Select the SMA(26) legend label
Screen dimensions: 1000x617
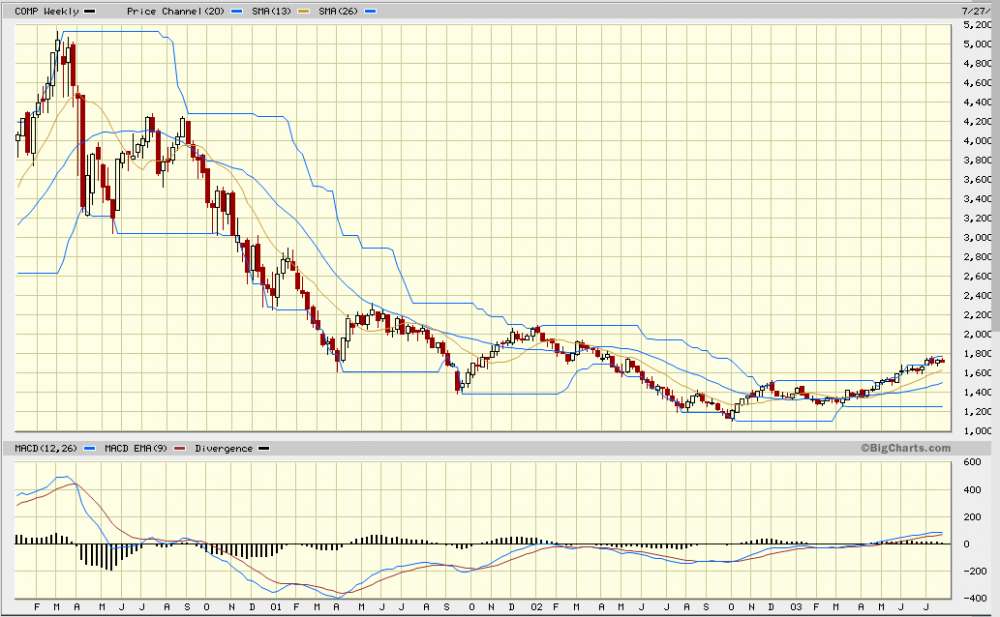(338, 10)
